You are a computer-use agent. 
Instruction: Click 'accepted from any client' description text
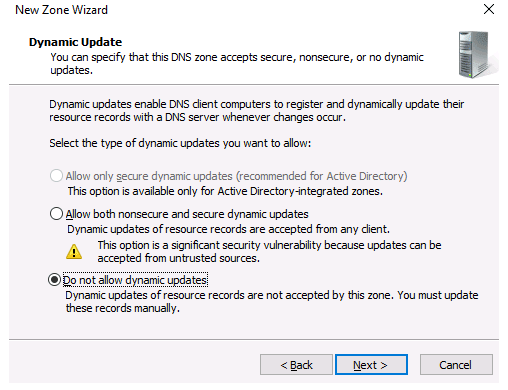228,229
